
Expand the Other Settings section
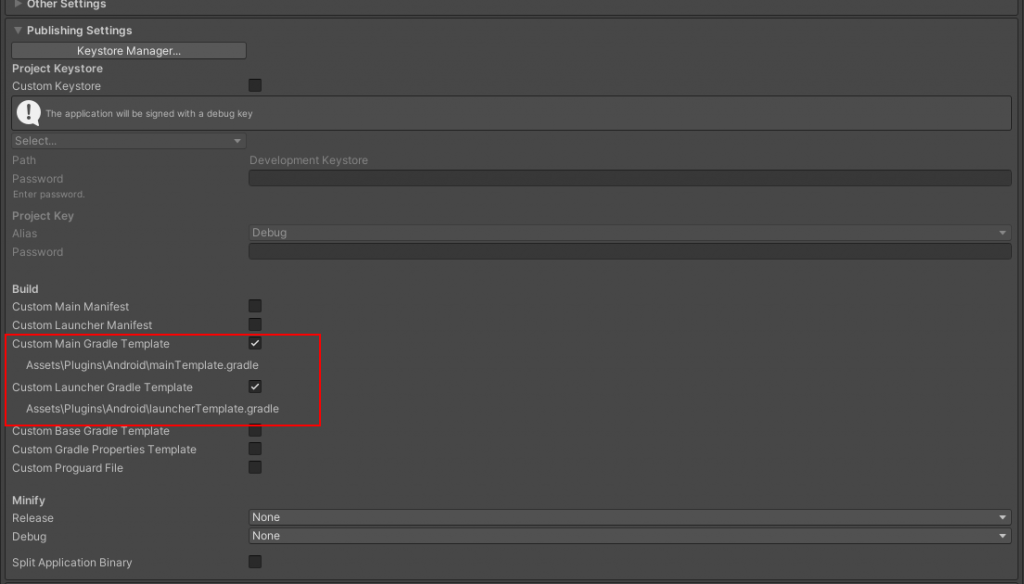click(x=18, y=4)
